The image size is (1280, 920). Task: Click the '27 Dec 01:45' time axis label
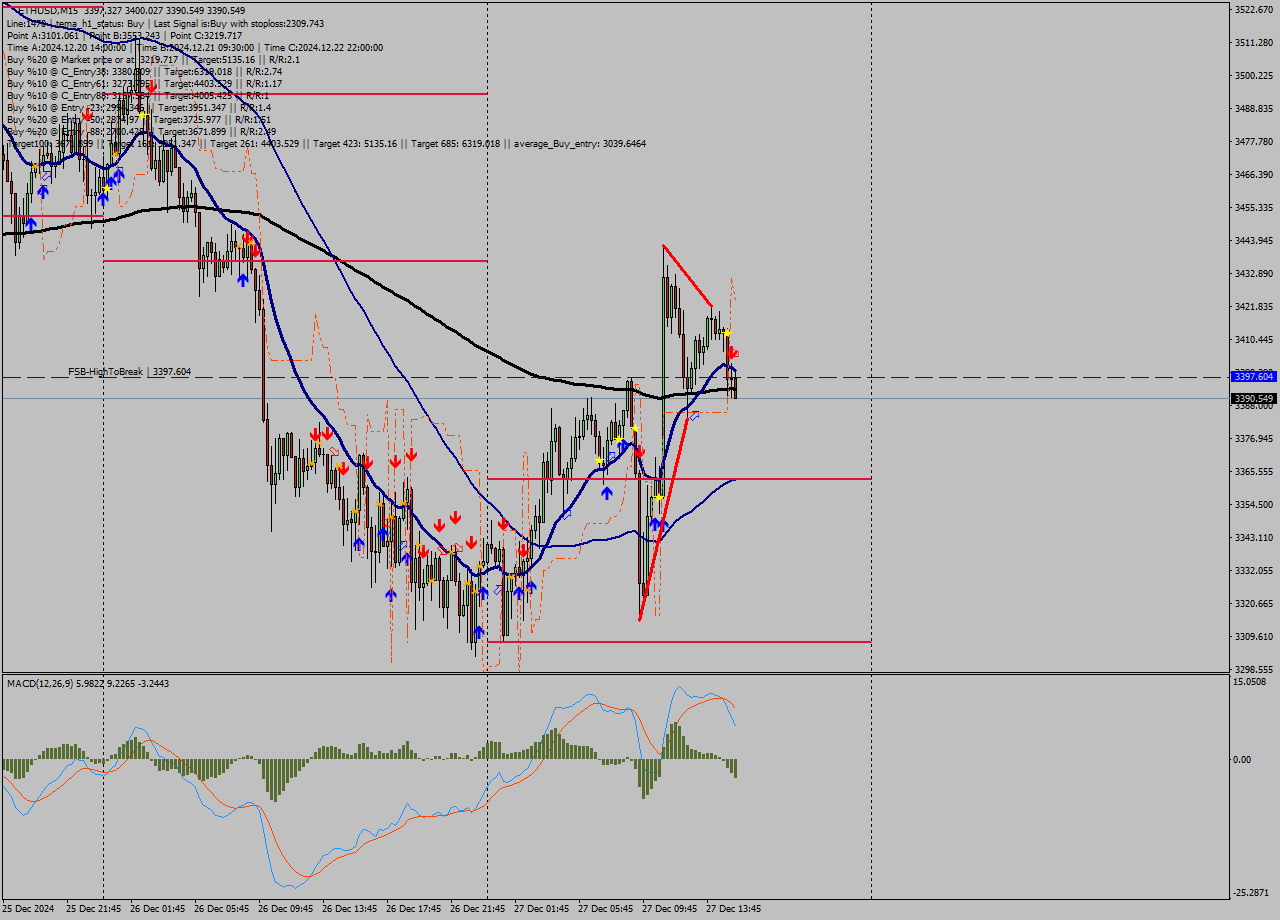click(542, 909)
